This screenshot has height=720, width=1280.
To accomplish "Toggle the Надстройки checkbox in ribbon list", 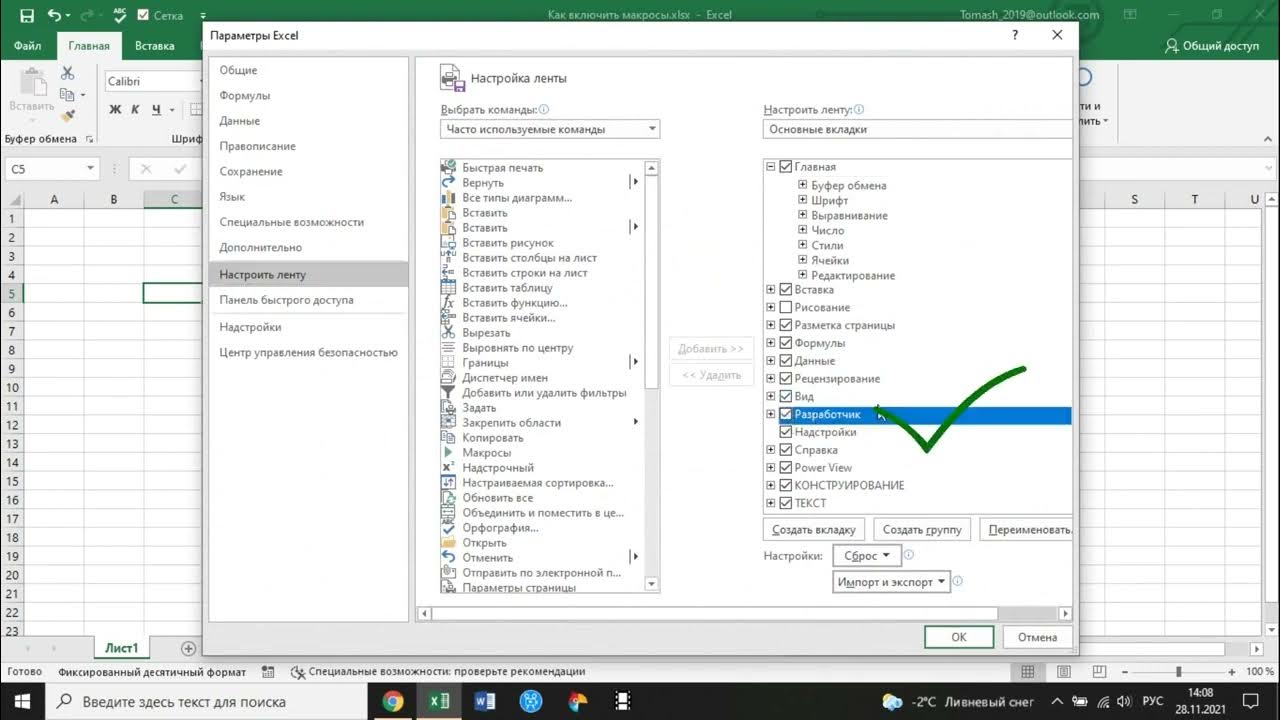I will [x=785, y=432].
